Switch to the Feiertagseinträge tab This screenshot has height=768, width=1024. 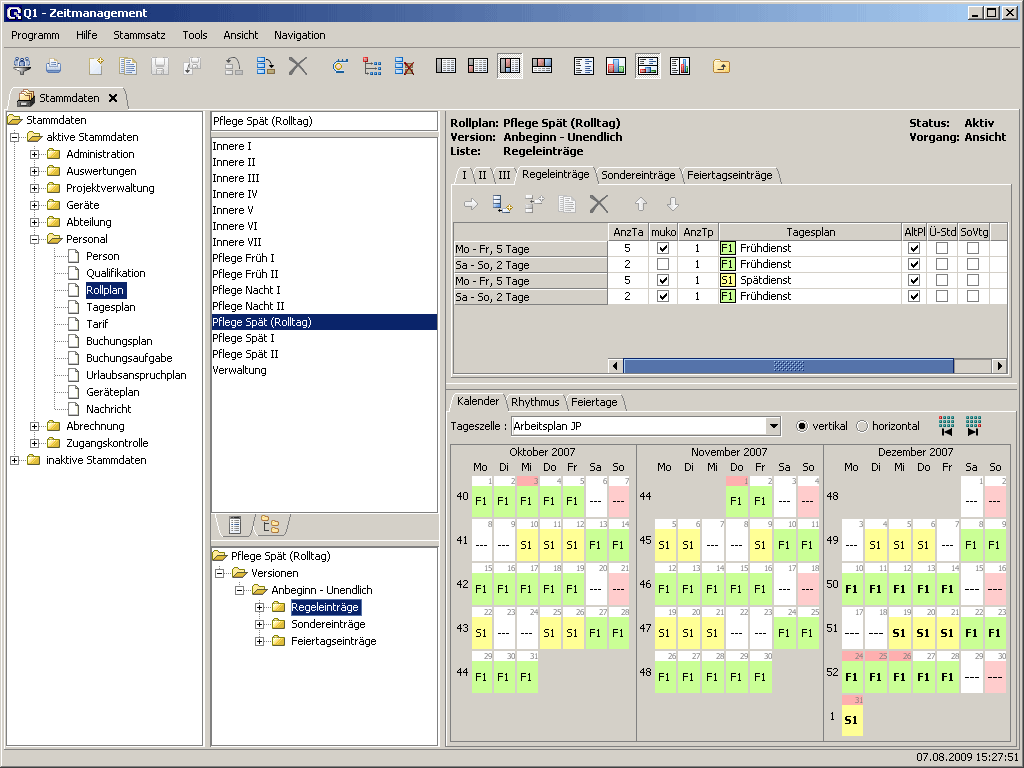(730, 175)
